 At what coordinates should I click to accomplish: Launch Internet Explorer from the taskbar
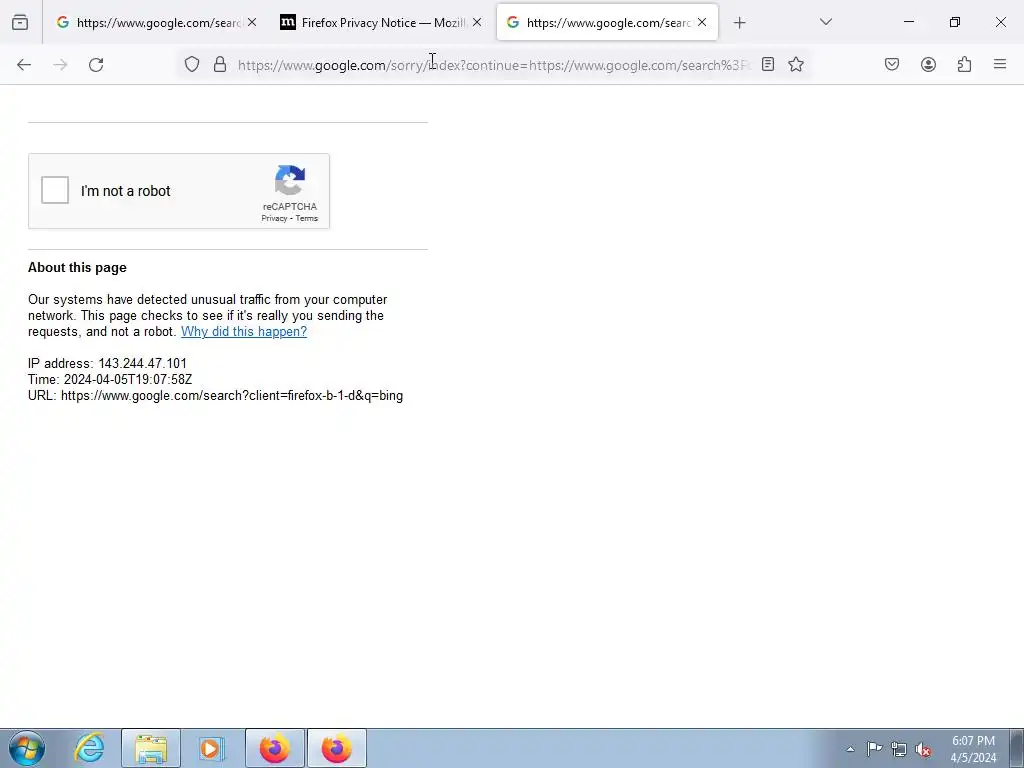tap(89, 748)
